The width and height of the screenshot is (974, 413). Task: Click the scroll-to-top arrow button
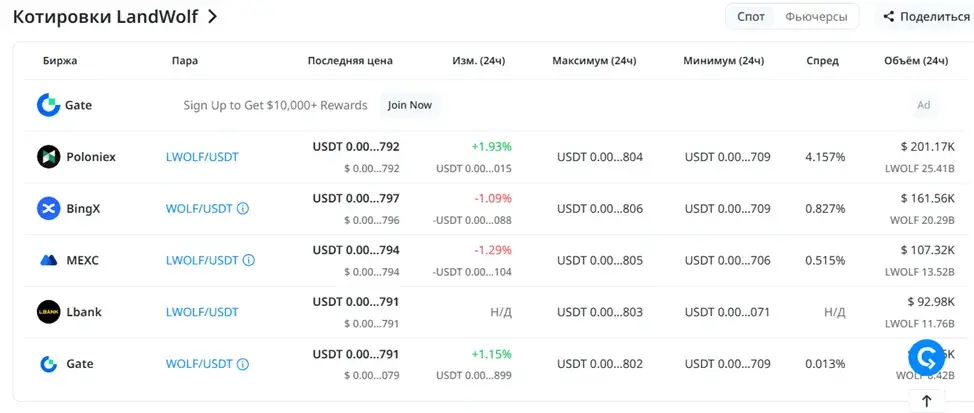point(926,401)
